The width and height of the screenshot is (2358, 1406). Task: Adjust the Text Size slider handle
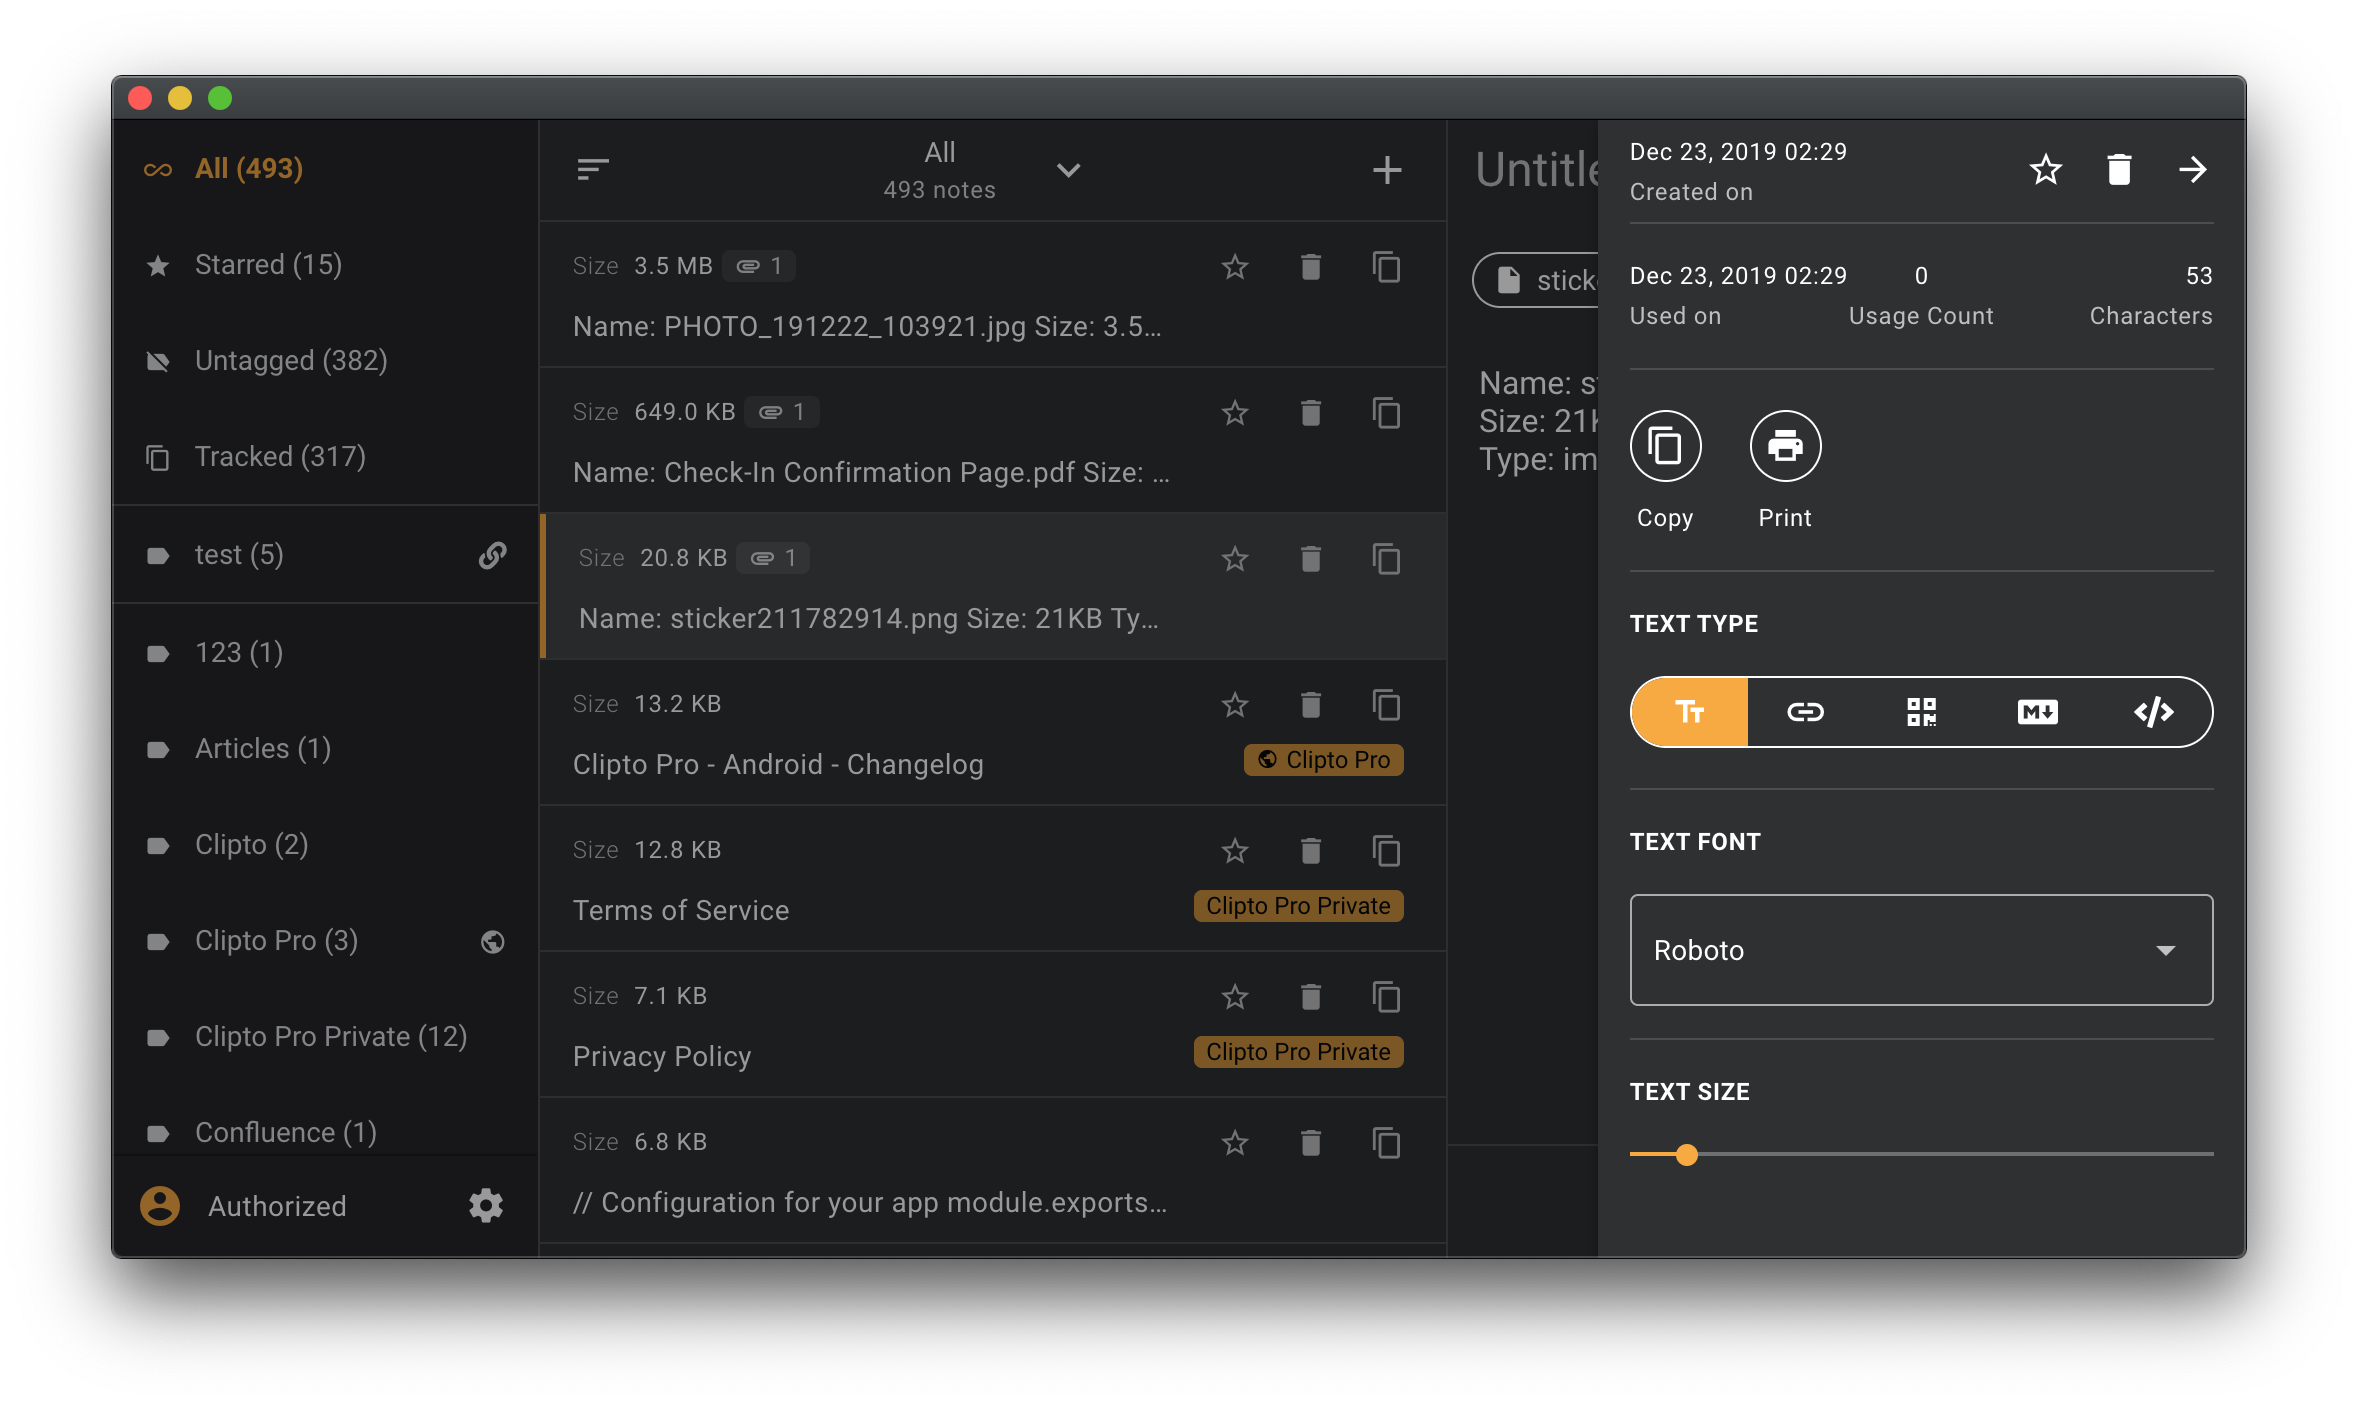click(1687, 1155)
